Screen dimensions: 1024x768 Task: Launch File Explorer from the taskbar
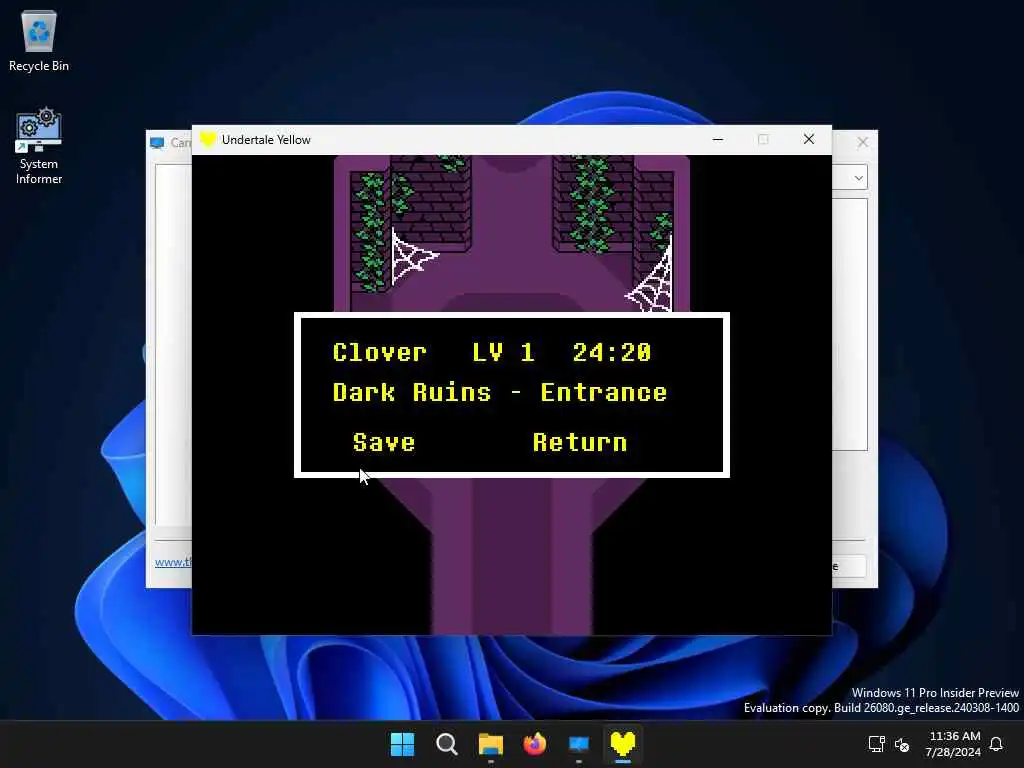click(490, 744)
